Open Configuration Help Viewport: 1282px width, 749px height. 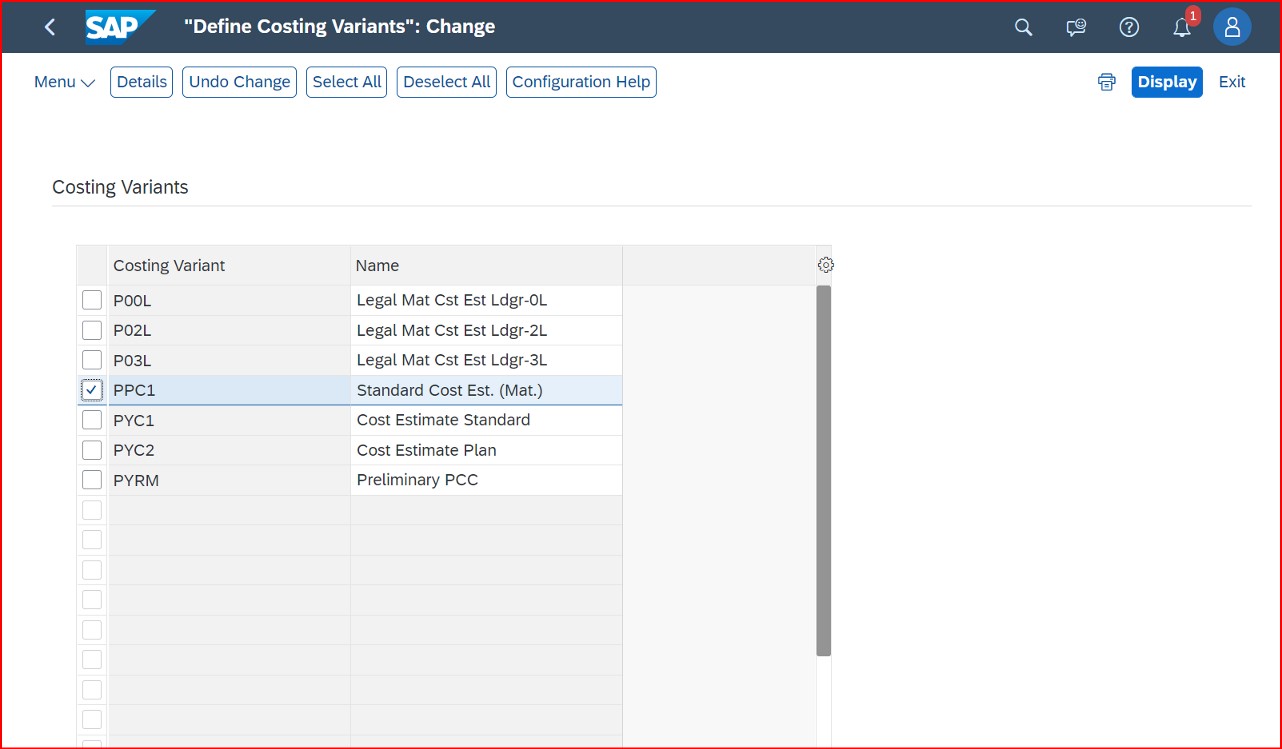(581, 82)
